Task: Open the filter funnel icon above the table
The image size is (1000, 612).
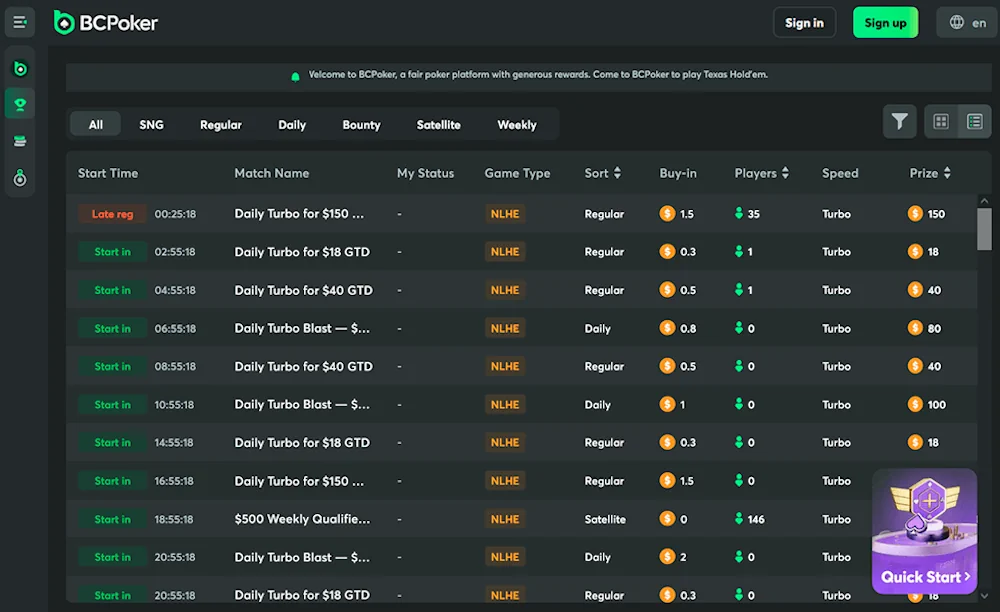Action: (899, 120)
